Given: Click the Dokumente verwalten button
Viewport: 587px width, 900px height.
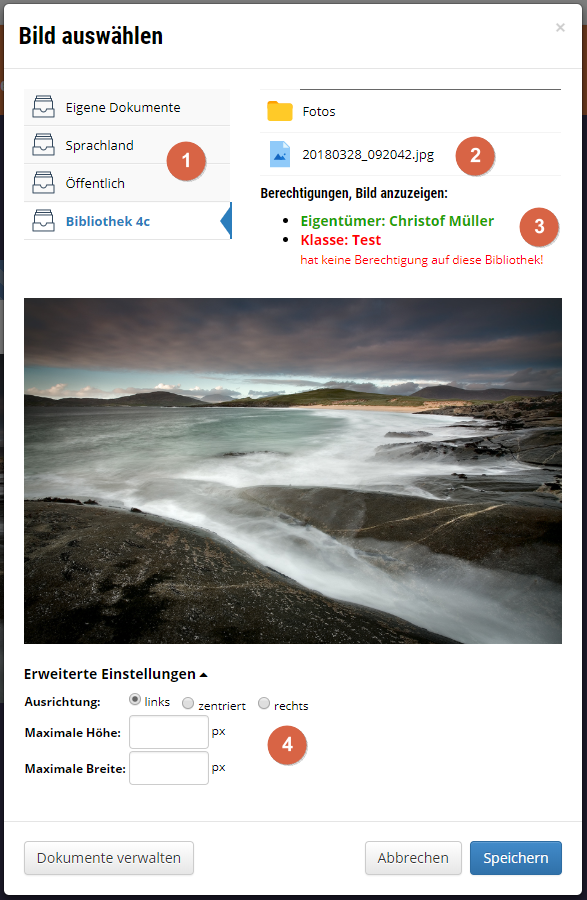Looking at the screenshot, I should coord(109,858).
